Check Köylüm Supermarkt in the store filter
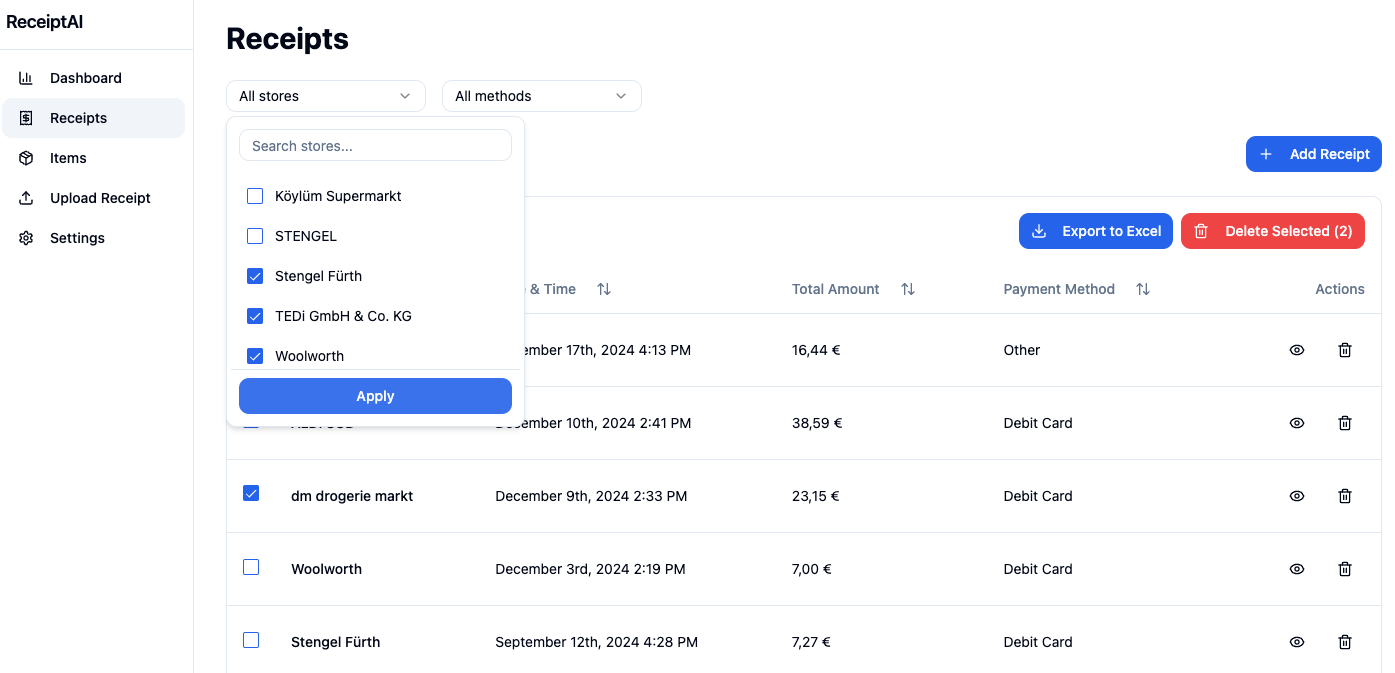Image resolution: width=1395 pixels, height=673 pixels. tap(255, 196)
